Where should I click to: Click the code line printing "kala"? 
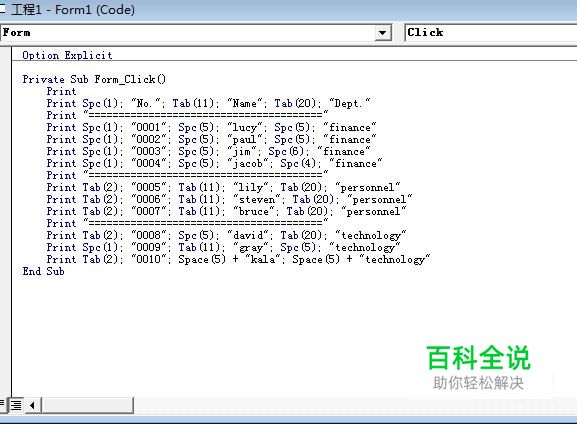point(238,259)
